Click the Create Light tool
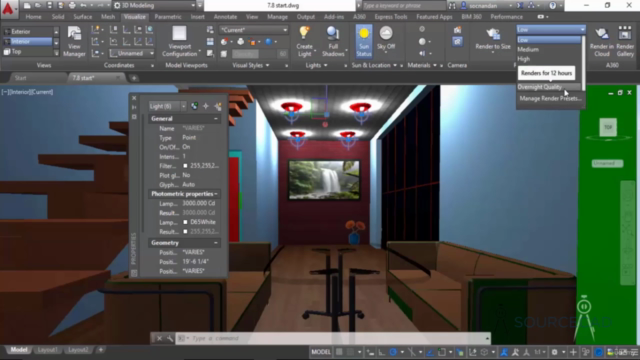Screen dimensions: 640x360 point(304,41)
